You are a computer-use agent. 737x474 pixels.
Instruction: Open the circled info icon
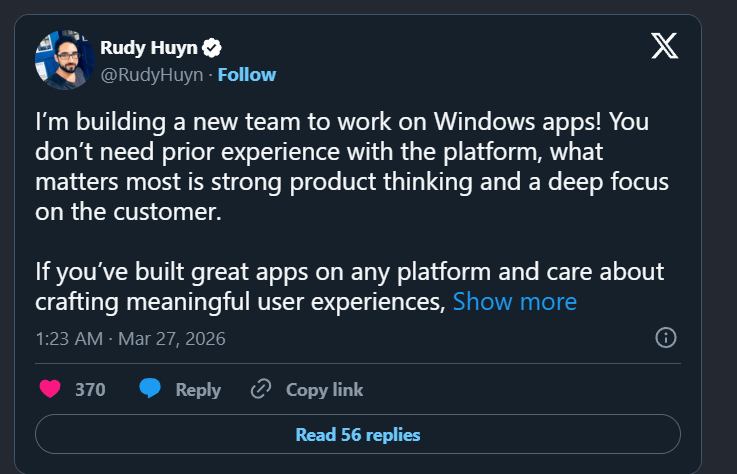tap(666, 337)
